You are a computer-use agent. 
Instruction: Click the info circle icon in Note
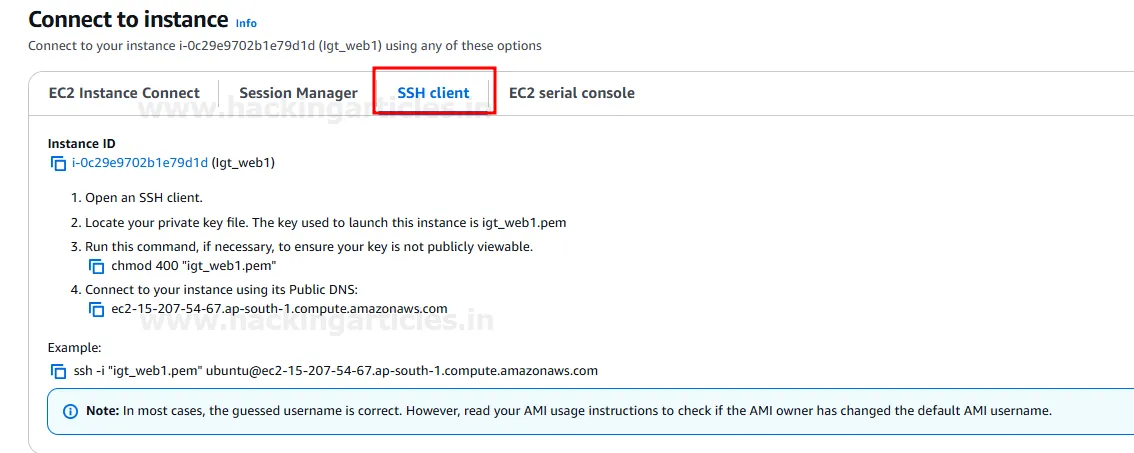point(70,411)
